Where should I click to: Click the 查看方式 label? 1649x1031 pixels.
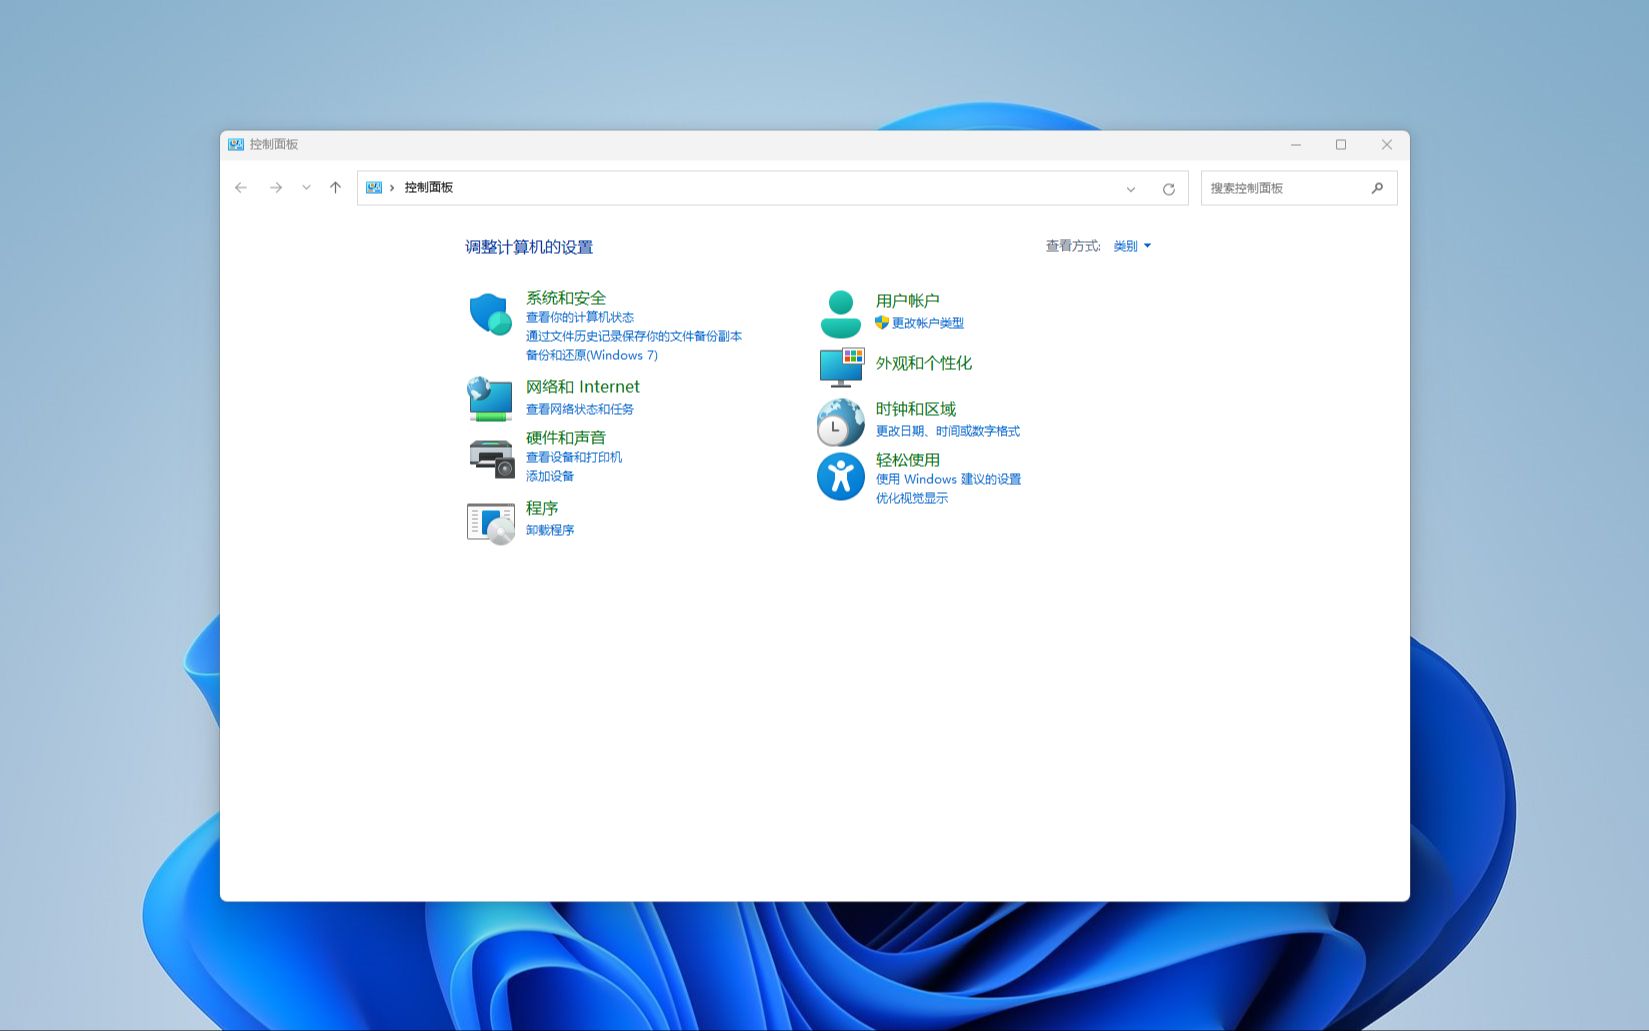(x=1073, y=246)
